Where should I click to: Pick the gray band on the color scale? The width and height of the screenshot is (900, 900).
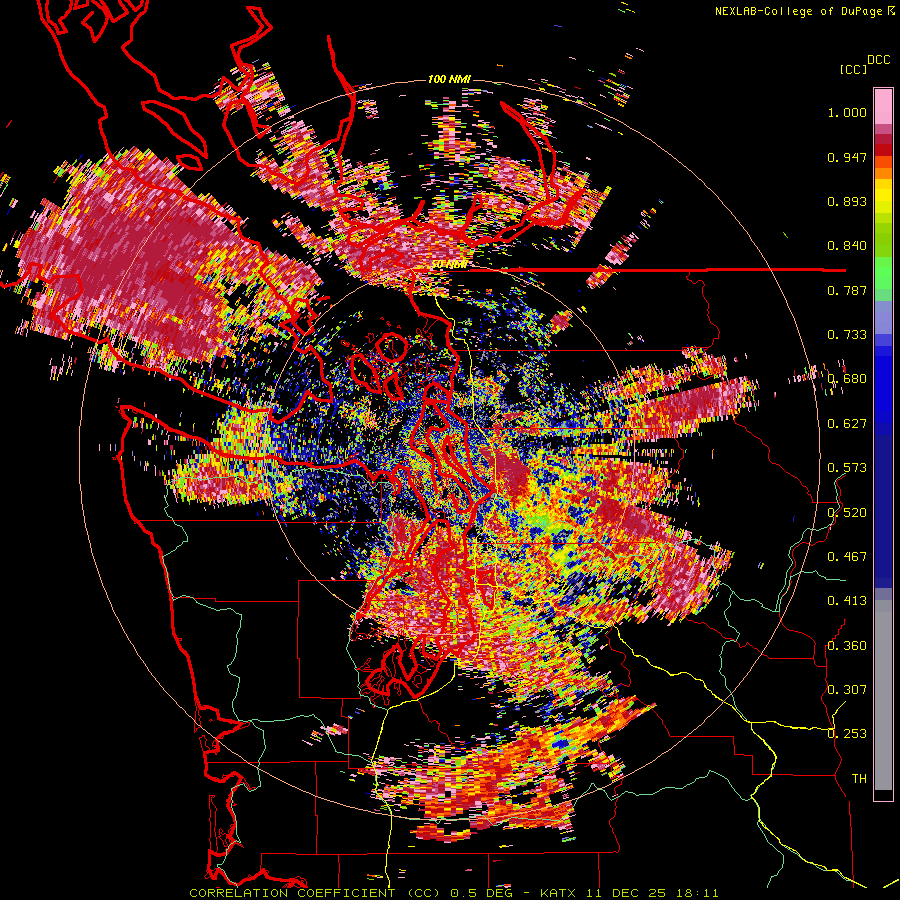pyautogui.click(x=883, y=695)
